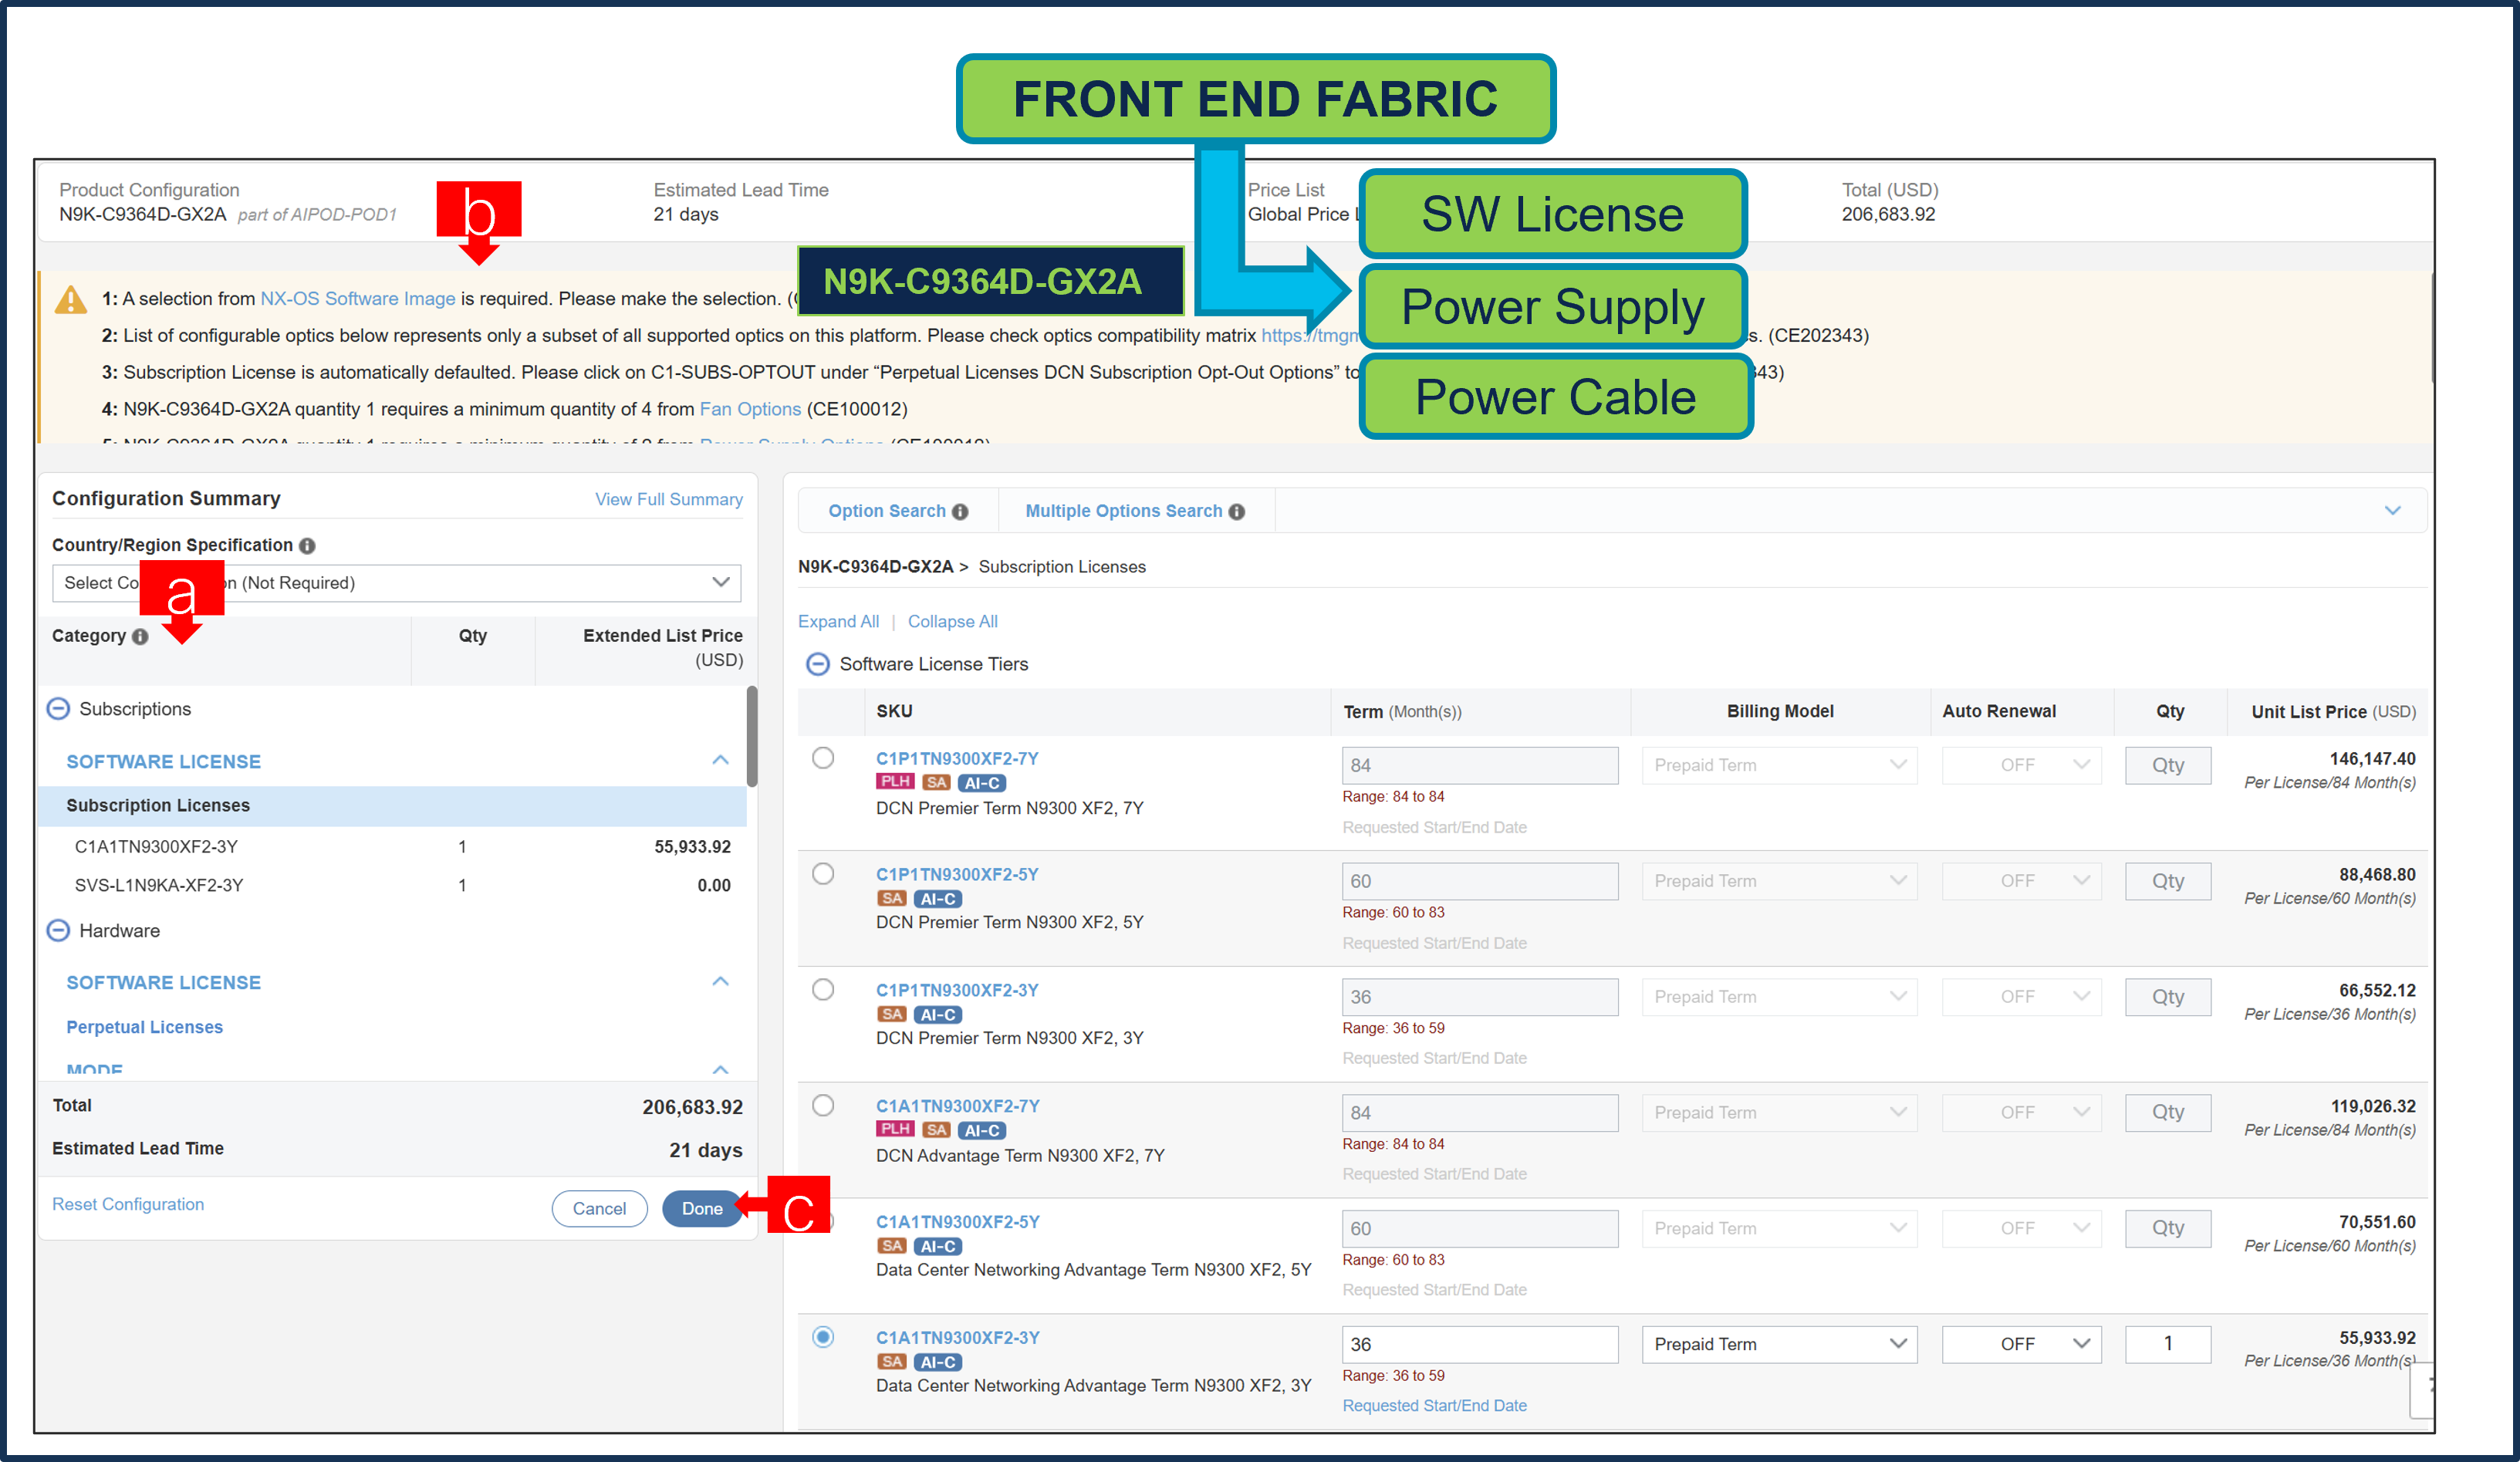Switch to Multiple Options Search tab
The height and width of the screenshot is (1462, 2520).
(x=1123, y=512)
